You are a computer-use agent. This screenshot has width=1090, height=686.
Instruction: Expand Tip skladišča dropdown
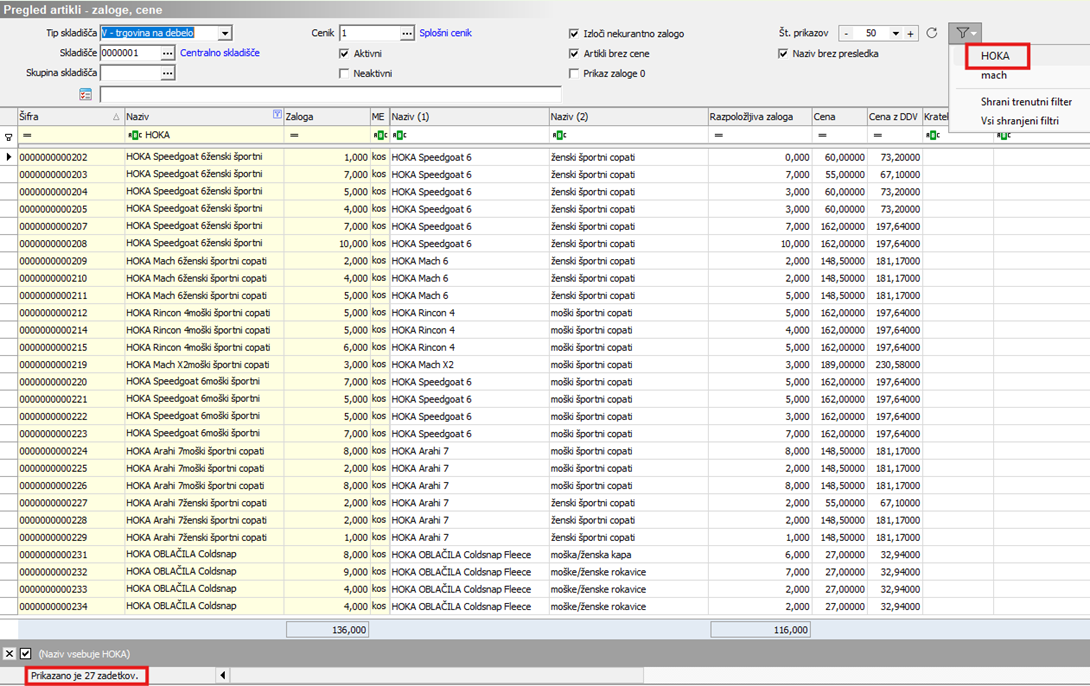(x=225, y=33)
